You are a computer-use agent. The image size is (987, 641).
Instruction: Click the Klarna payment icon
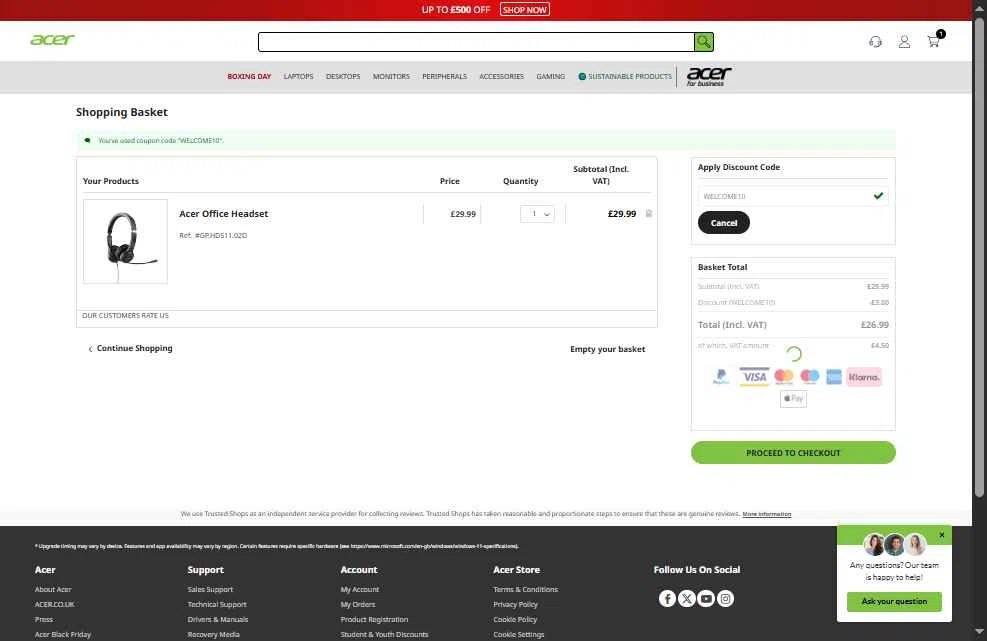864,377
